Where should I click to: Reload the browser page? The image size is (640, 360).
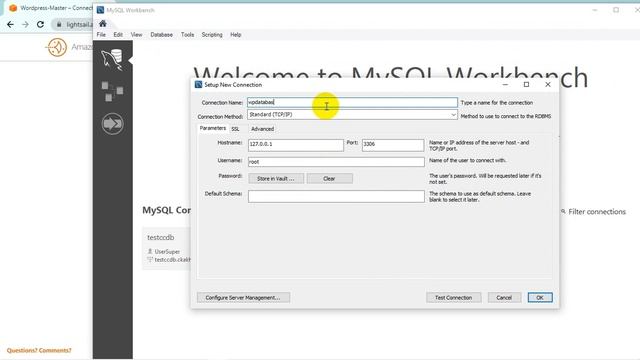(40, 24)
